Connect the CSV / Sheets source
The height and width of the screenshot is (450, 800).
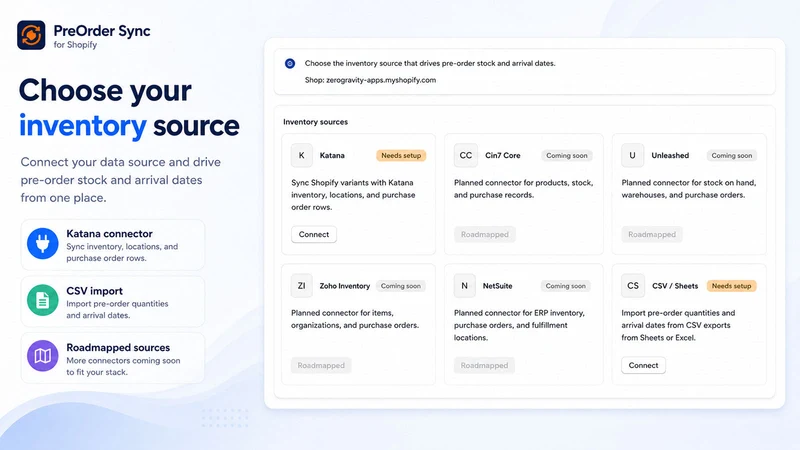643,365
